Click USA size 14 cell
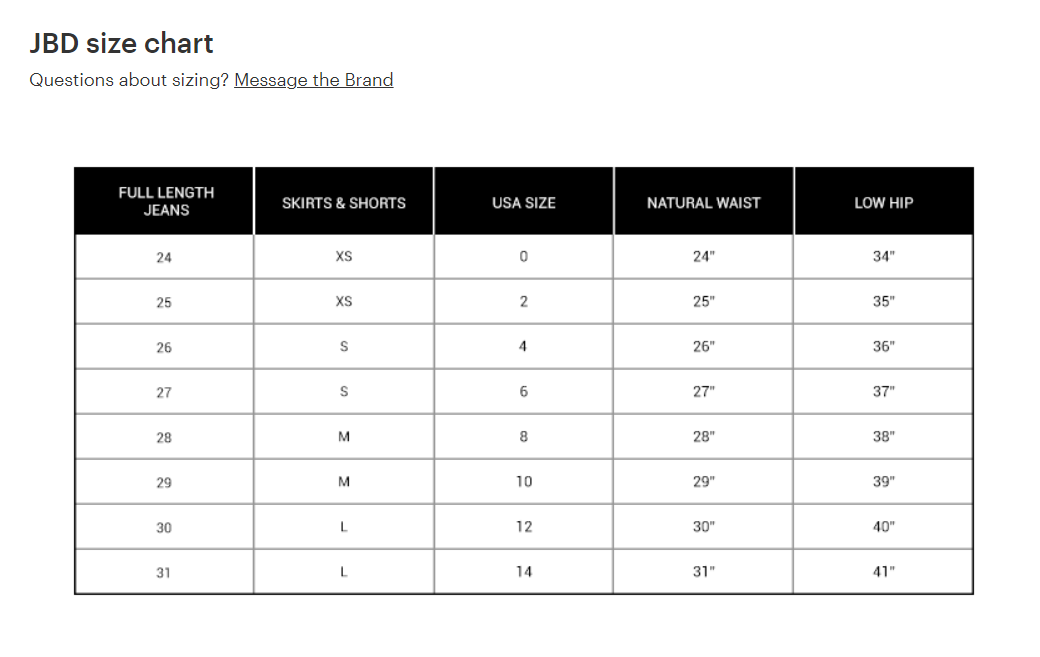The width and height of the screenshot is (1040, 657). (x=524, y=572)
